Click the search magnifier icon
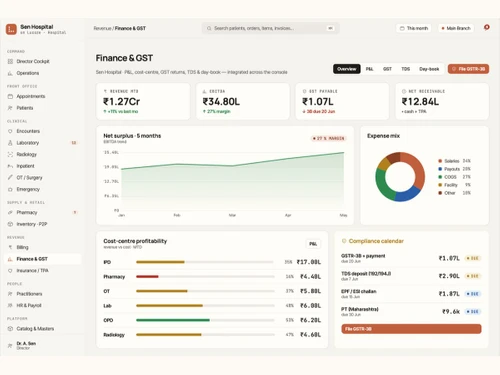The width and height of the screenshot is (500, 375). (x=209, y=28)
